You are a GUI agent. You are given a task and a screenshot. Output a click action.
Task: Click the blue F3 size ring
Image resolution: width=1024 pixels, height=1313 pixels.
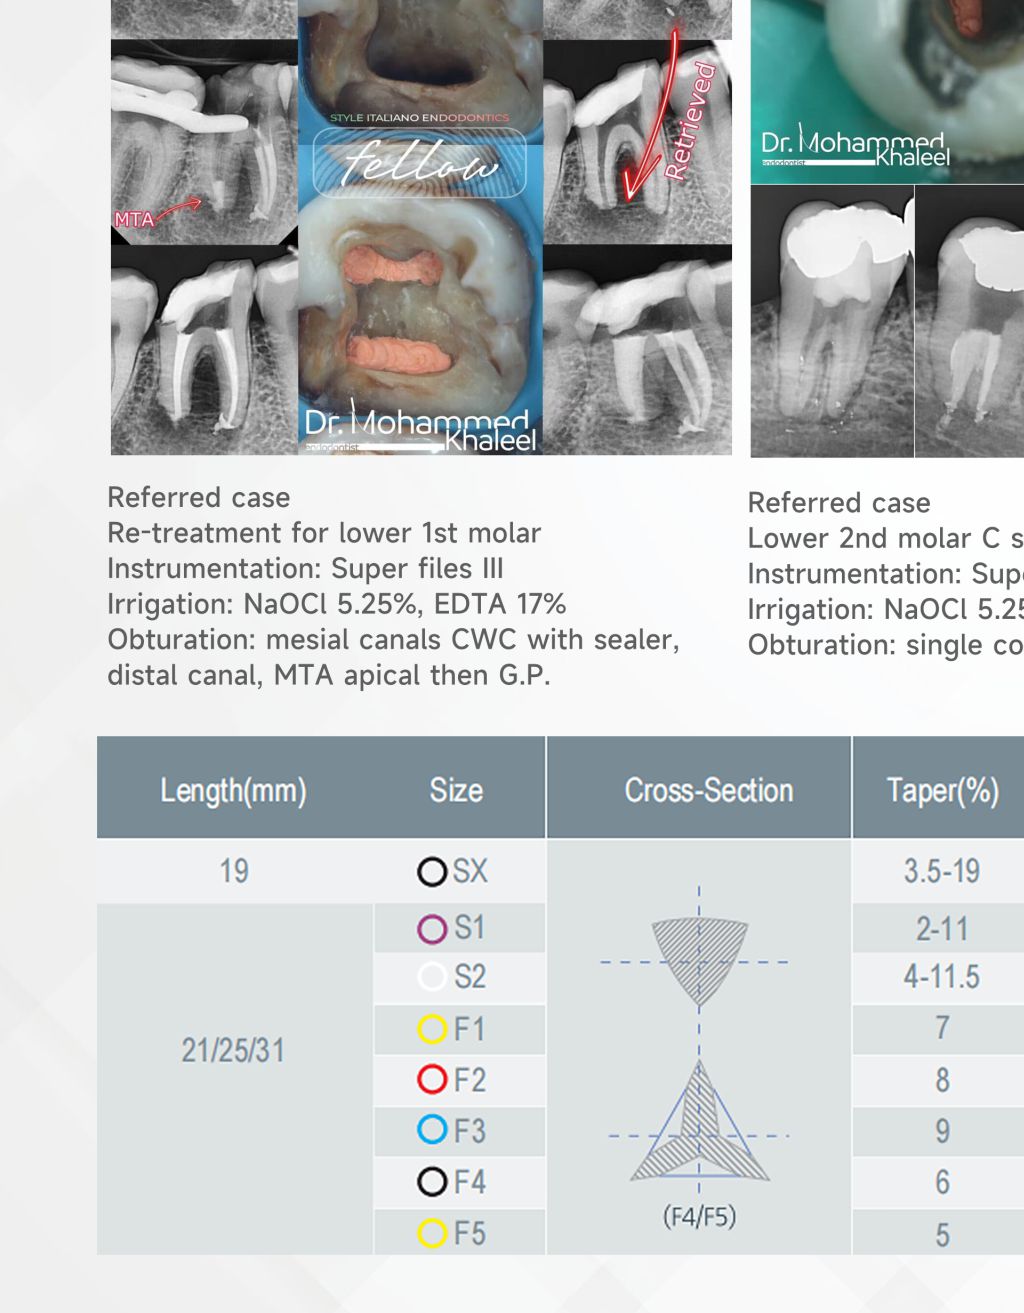pyautogui.click(x=432, y=1130)
